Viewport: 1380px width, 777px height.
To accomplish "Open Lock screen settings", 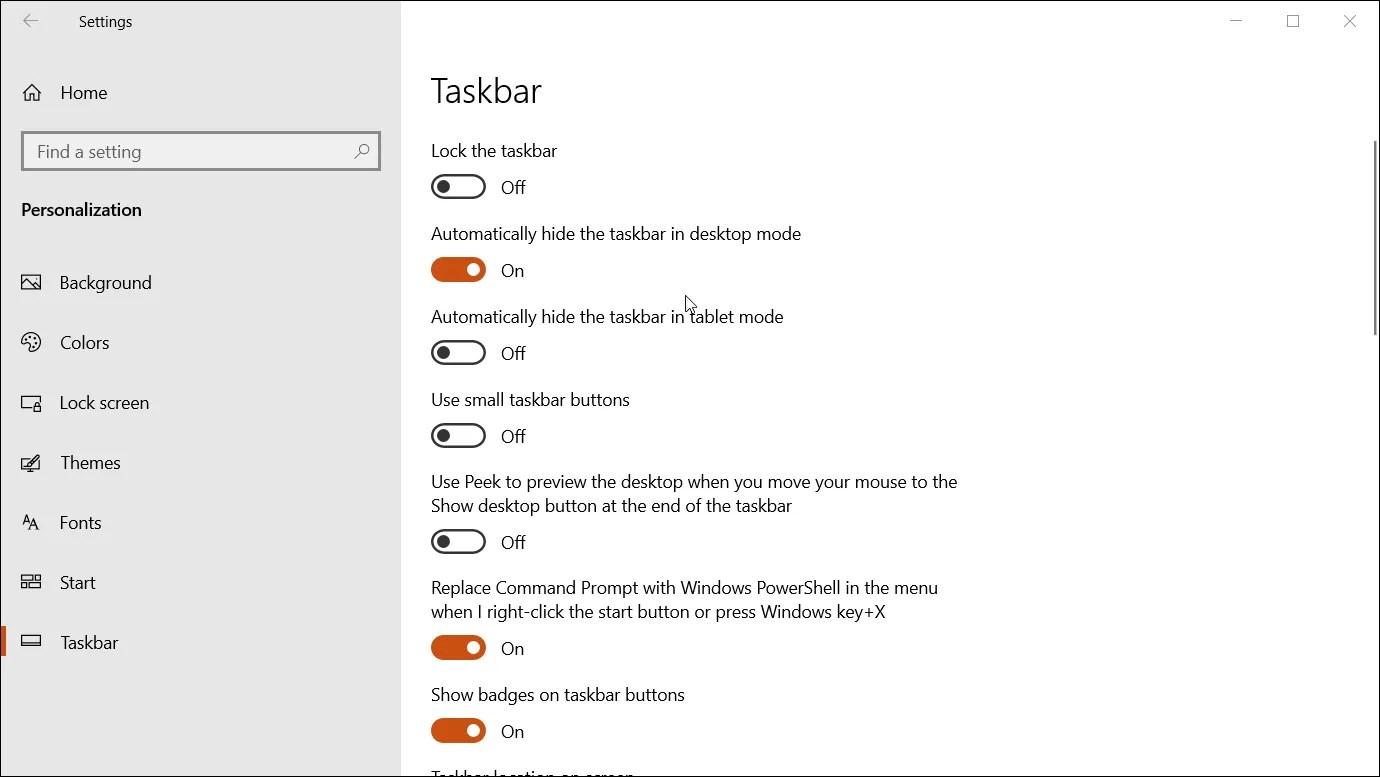I will (x=200, y=403).
